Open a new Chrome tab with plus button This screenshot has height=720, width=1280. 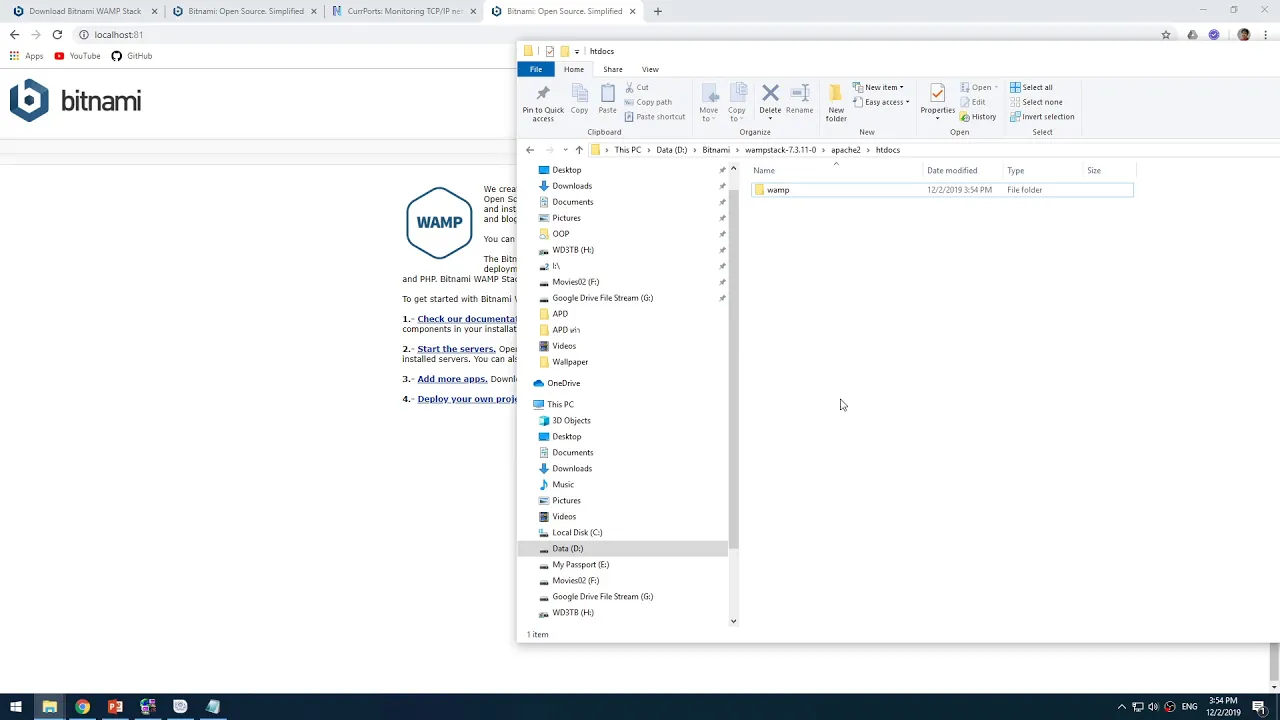(657, 11)
